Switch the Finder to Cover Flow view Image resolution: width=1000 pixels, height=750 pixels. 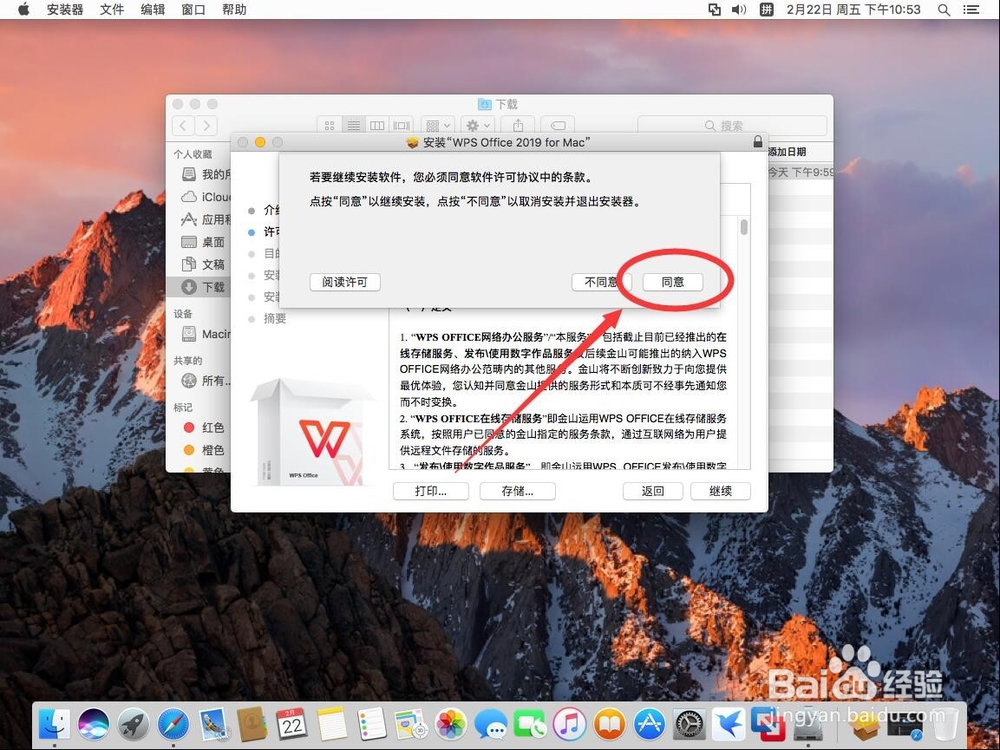[401, 126]
